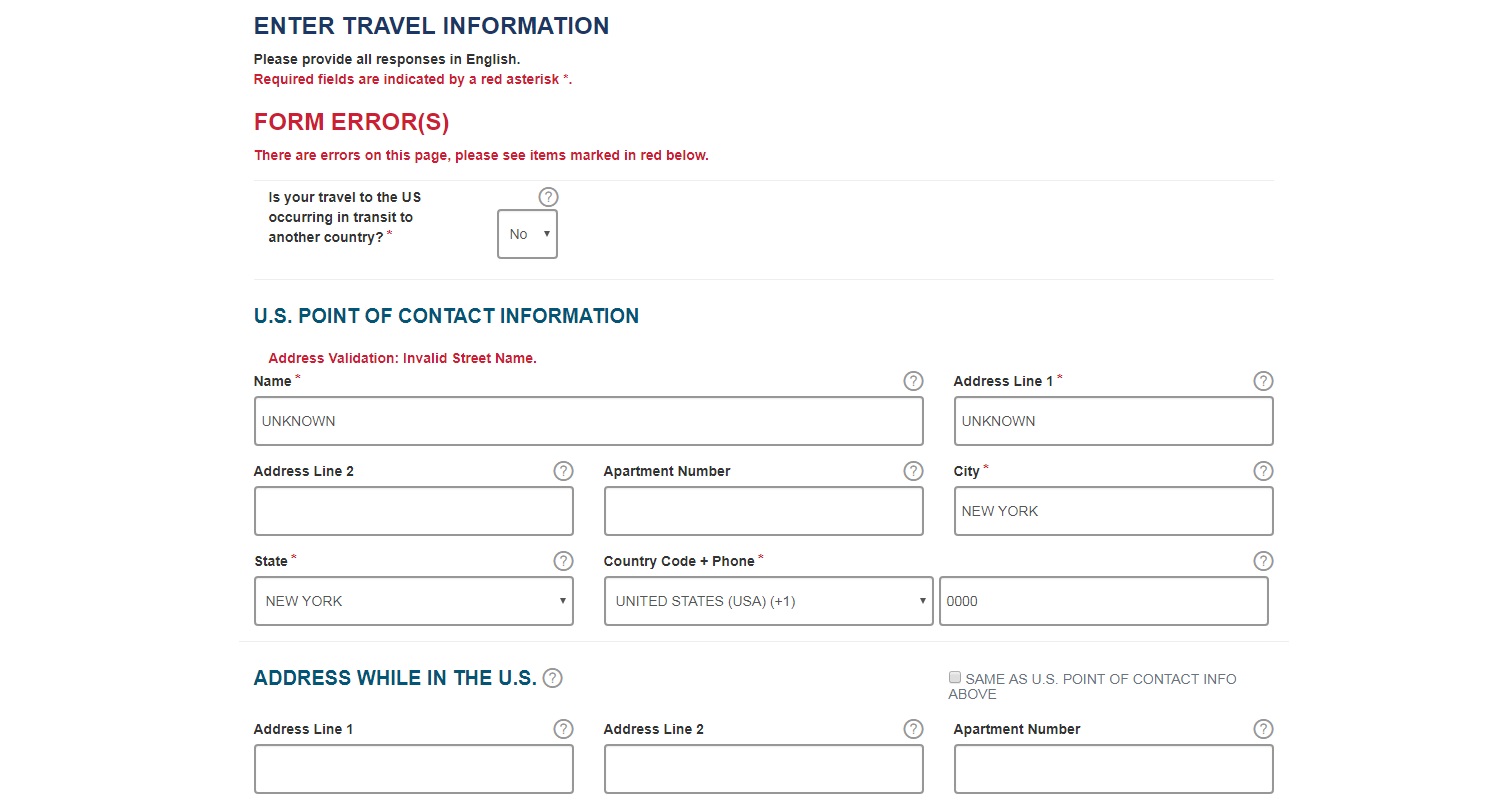Screen dimensions: 1503x808
Task: Check Same as U.S. Point of Contact box
Action: pyautogui.click(x=955, y=677)
